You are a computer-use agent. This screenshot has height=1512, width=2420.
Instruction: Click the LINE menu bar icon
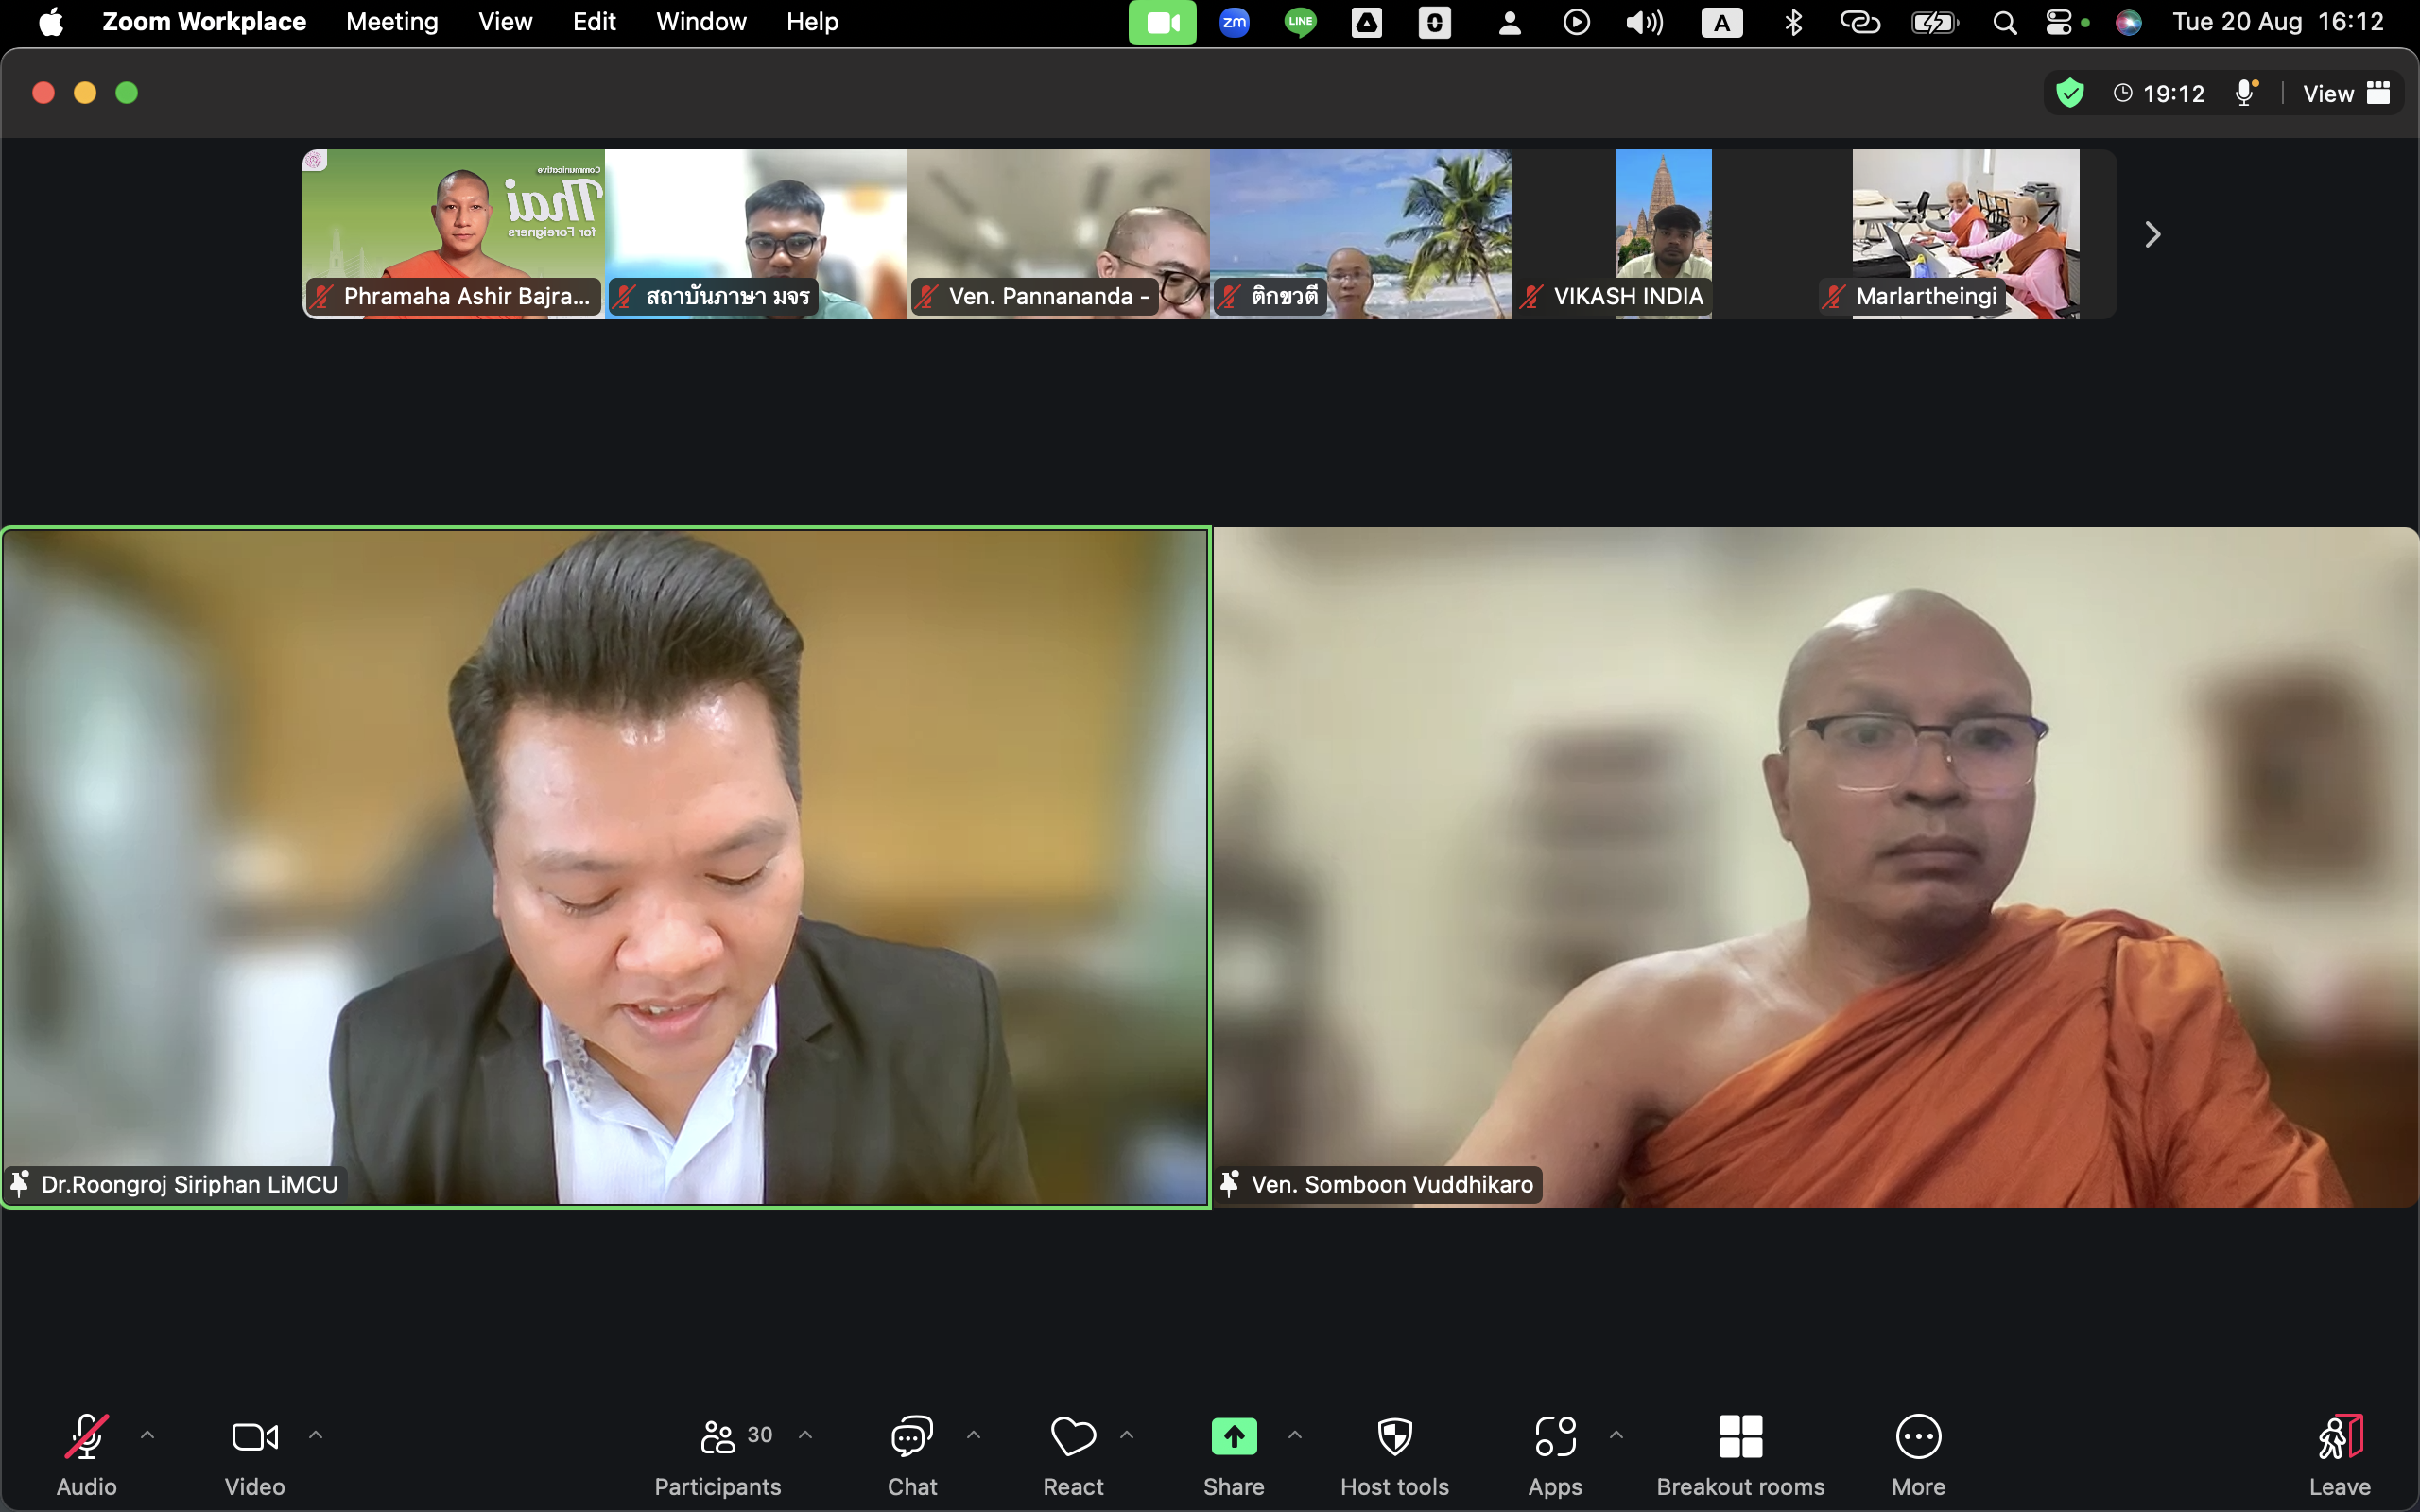[x=1300, y=22]
